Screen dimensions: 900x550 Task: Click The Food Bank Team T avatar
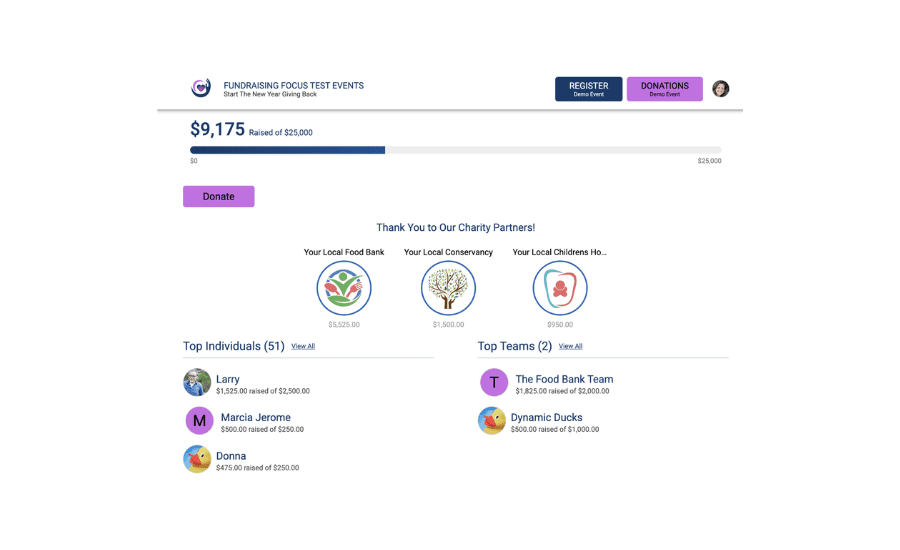[x=494, y=382]
